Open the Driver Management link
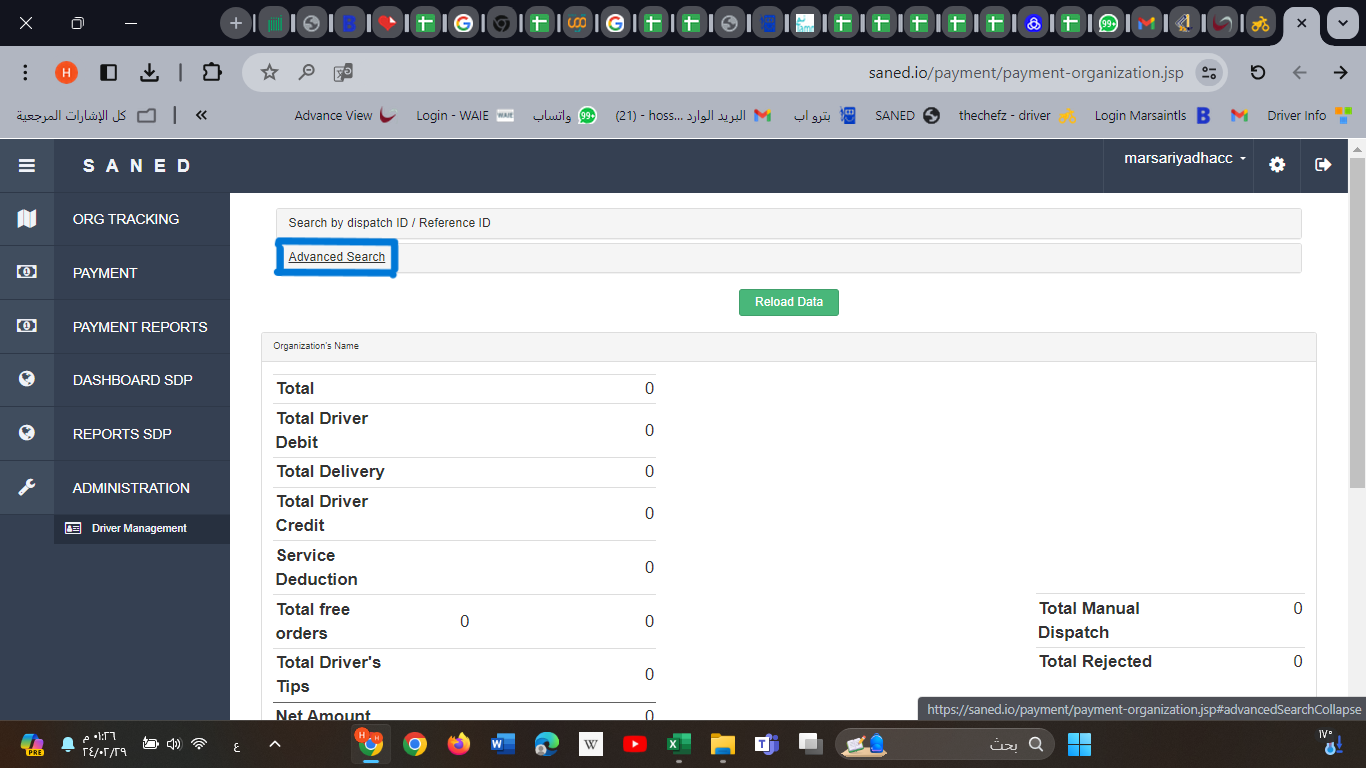 tap(139, 528)
